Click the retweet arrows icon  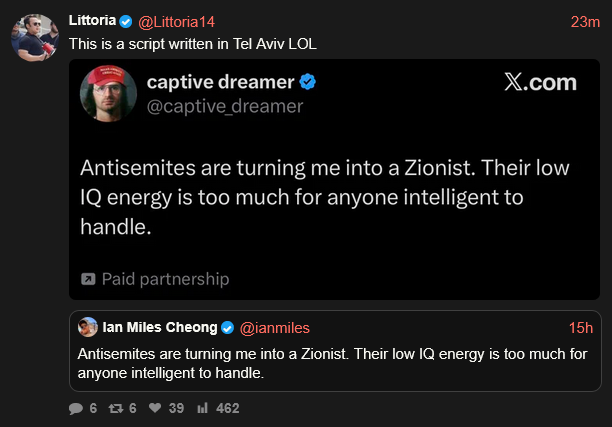(116, 408)
